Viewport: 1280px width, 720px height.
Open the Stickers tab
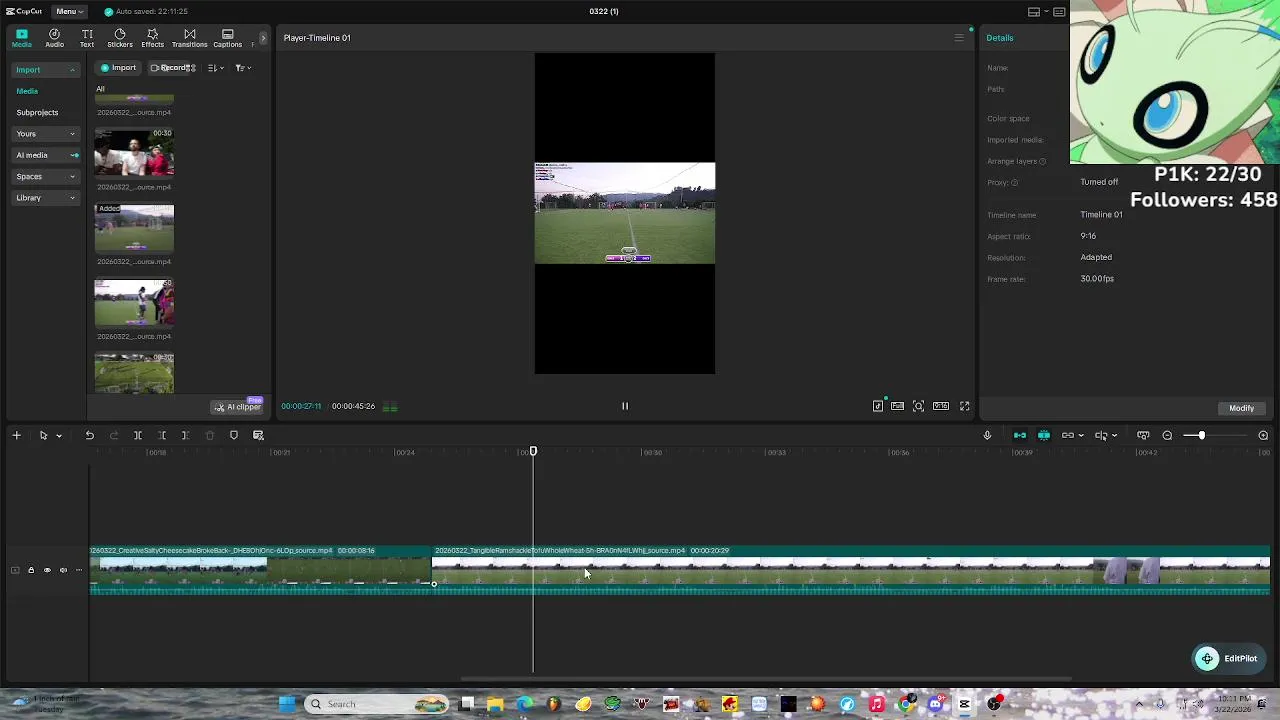click(120, 38)
